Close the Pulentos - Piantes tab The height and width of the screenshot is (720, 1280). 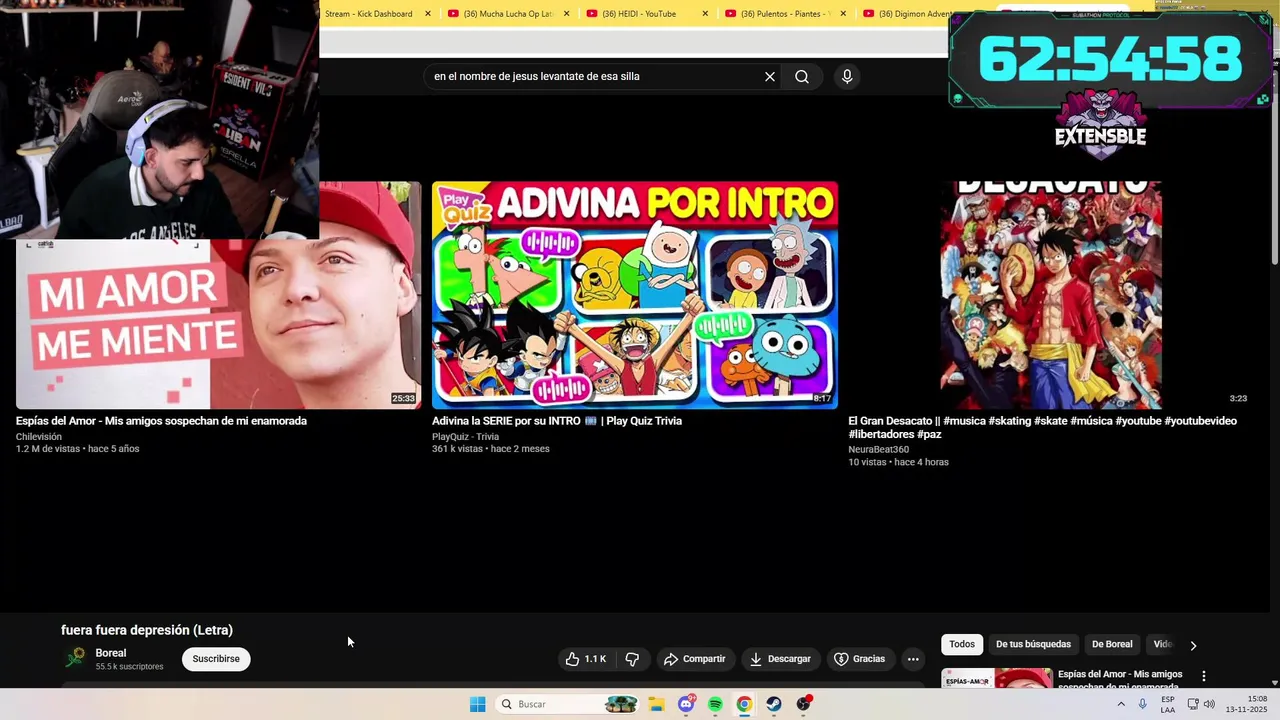843,14
